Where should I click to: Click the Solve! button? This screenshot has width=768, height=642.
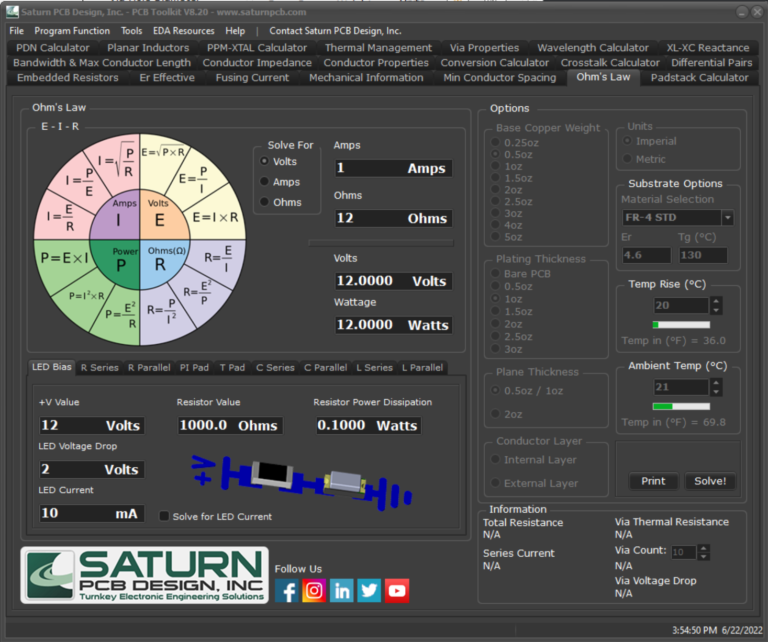710,481
